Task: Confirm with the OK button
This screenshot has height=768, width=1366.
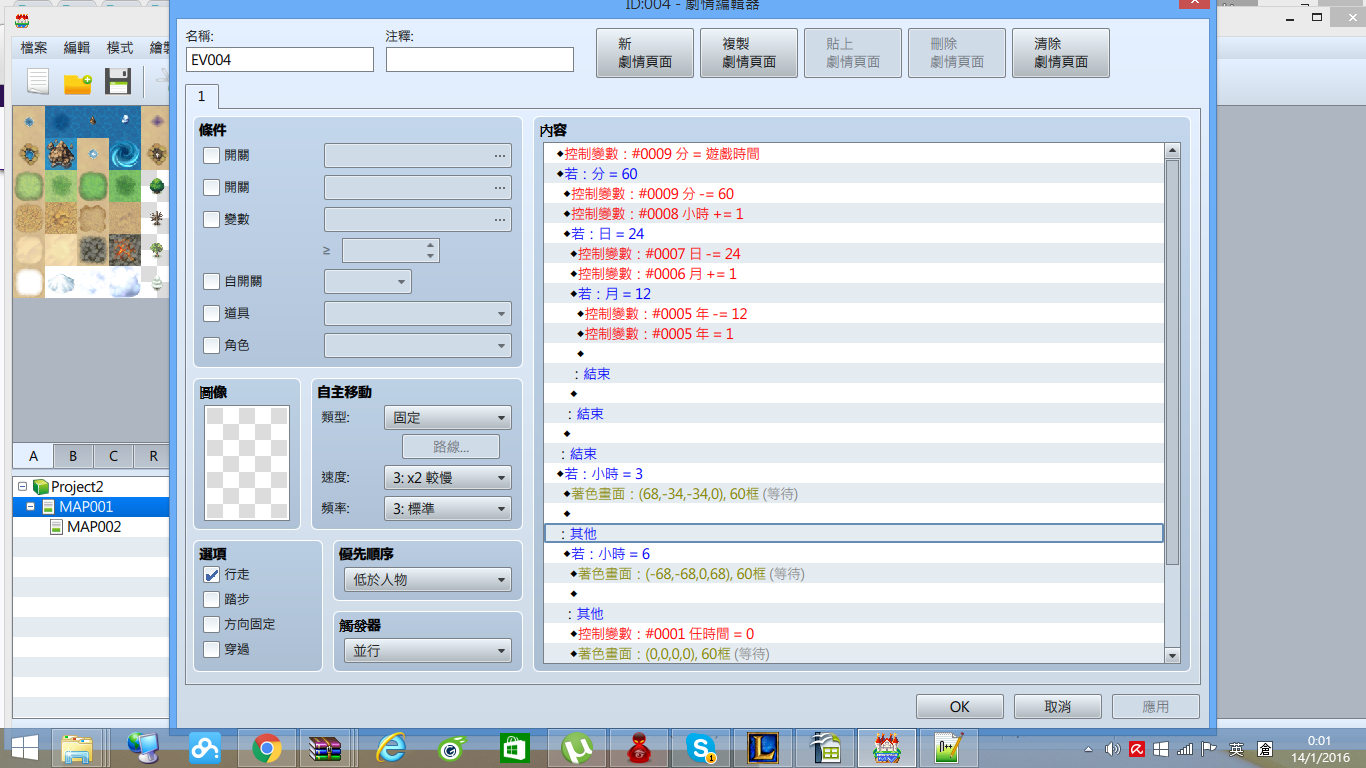Action: pos(960,706)
